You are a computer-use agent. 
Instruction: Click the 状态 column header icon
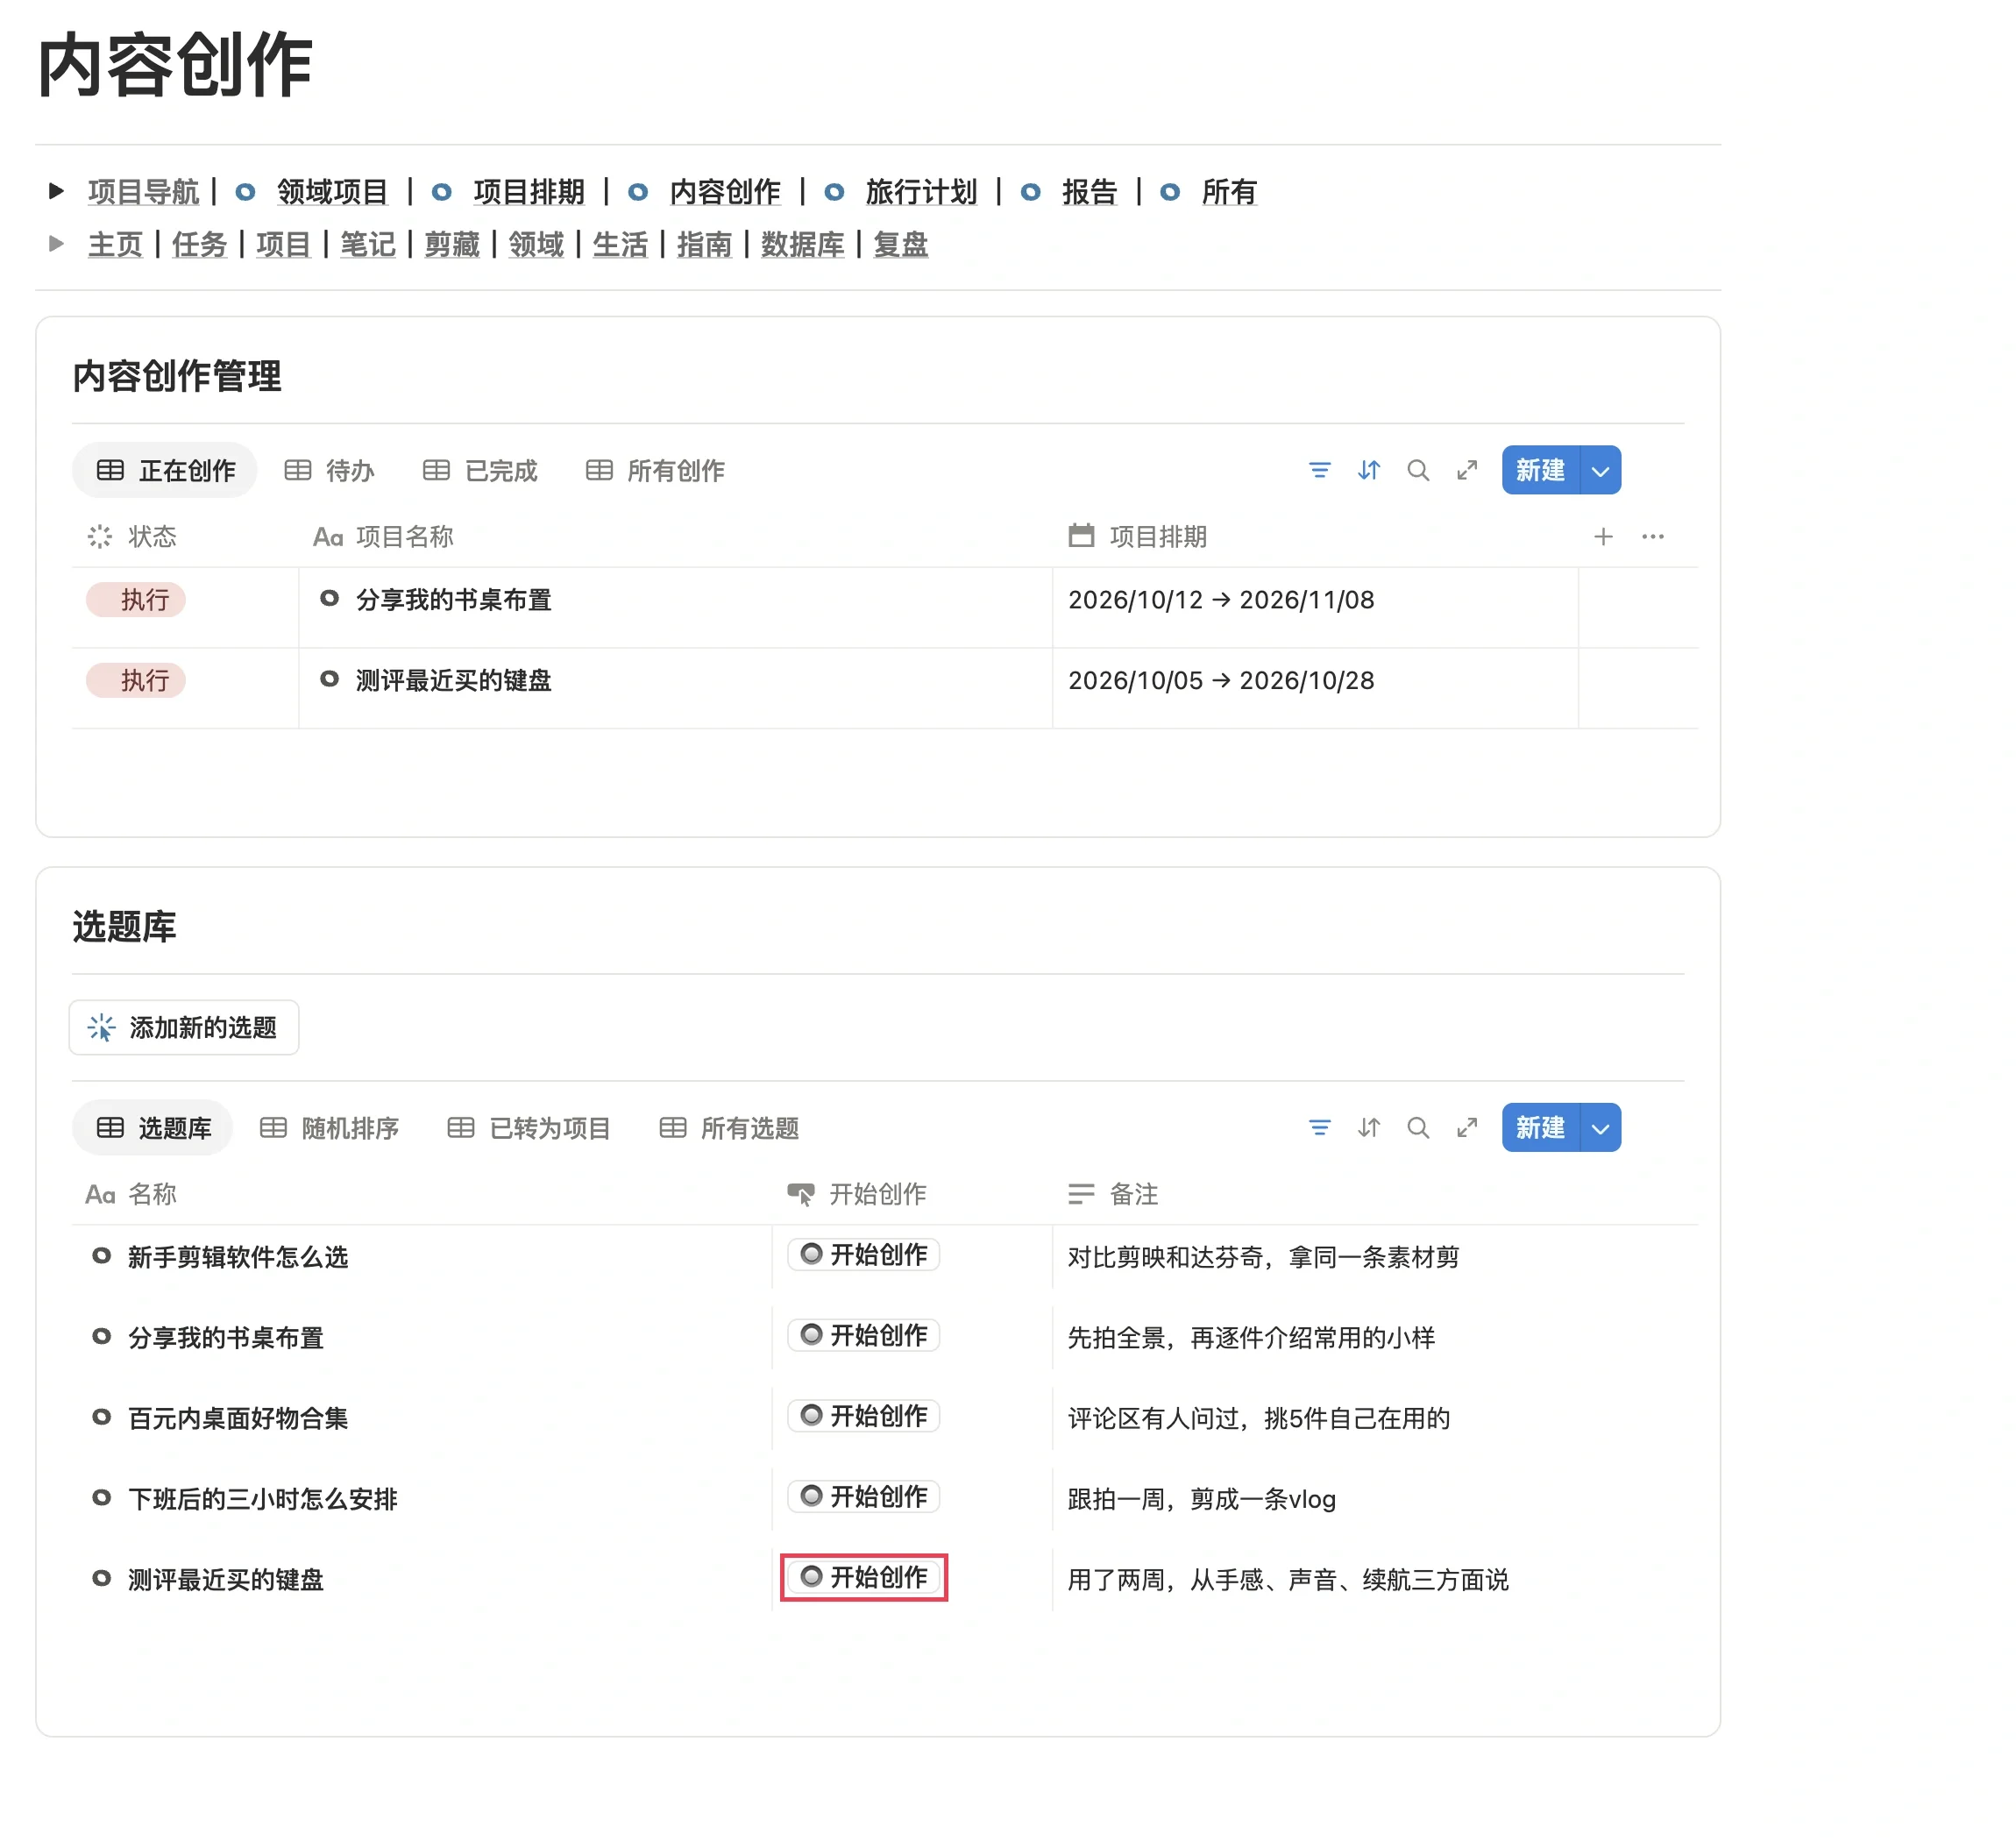pos(100,537)
